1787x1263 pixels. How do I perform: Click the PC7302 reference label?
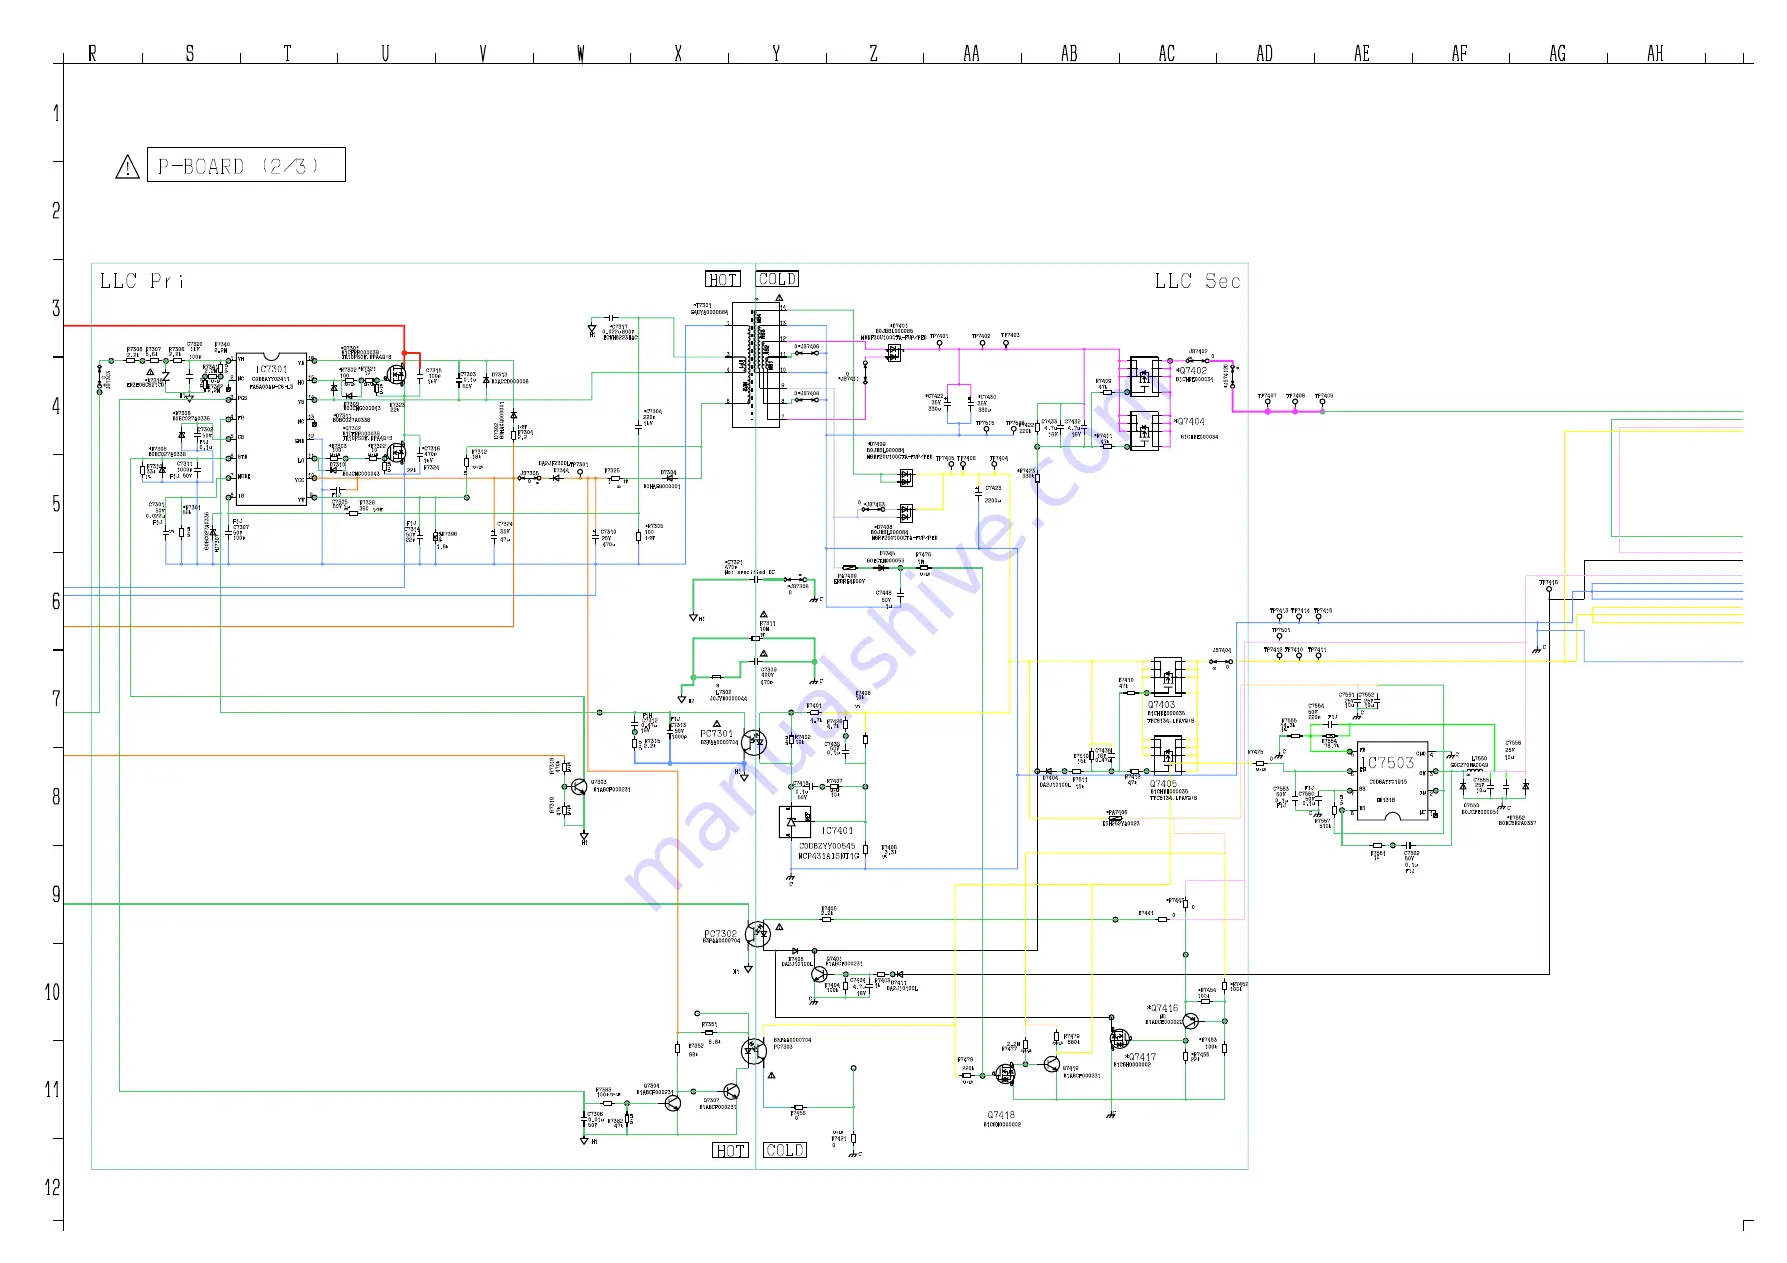(x=720, y=934)
